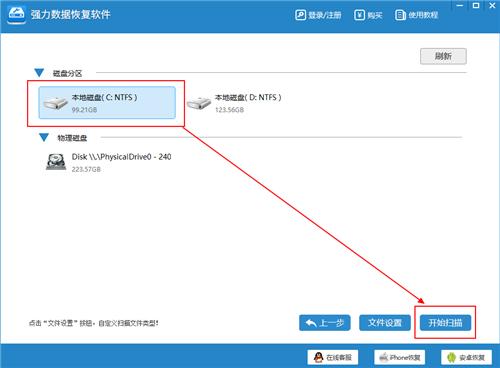Go back with 上一步 button

click(x=325, y=323)
